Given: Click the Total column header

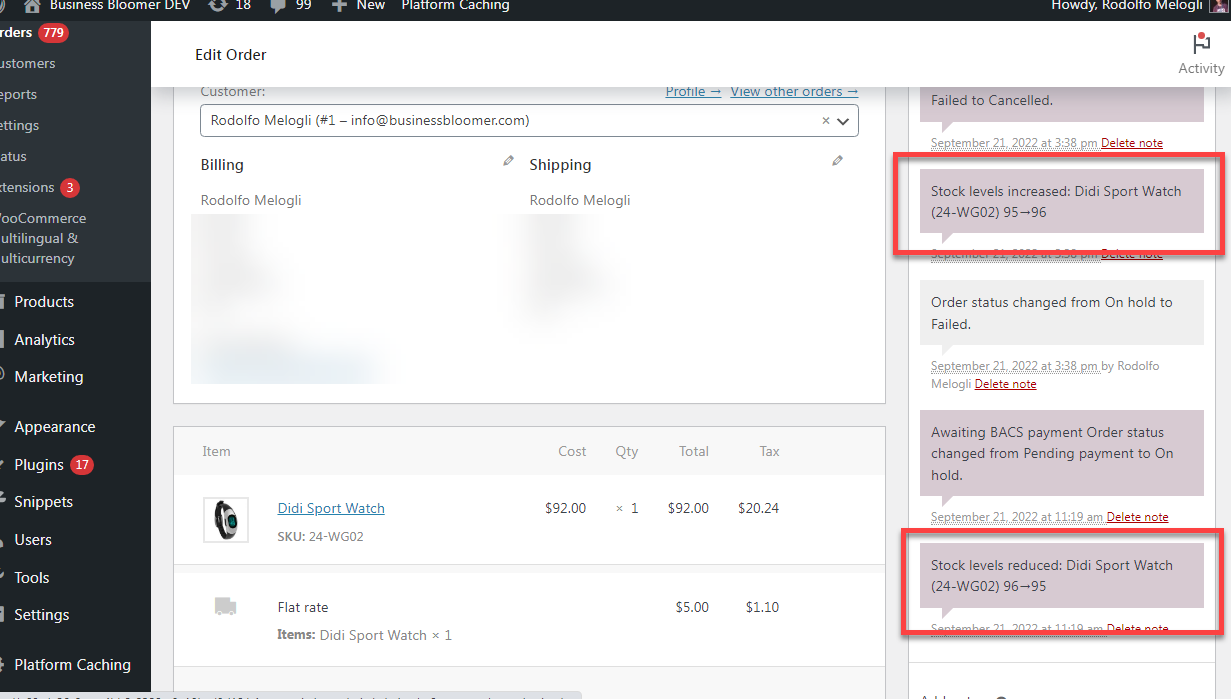Looking at the screenshot, I should tap(694, 451).
